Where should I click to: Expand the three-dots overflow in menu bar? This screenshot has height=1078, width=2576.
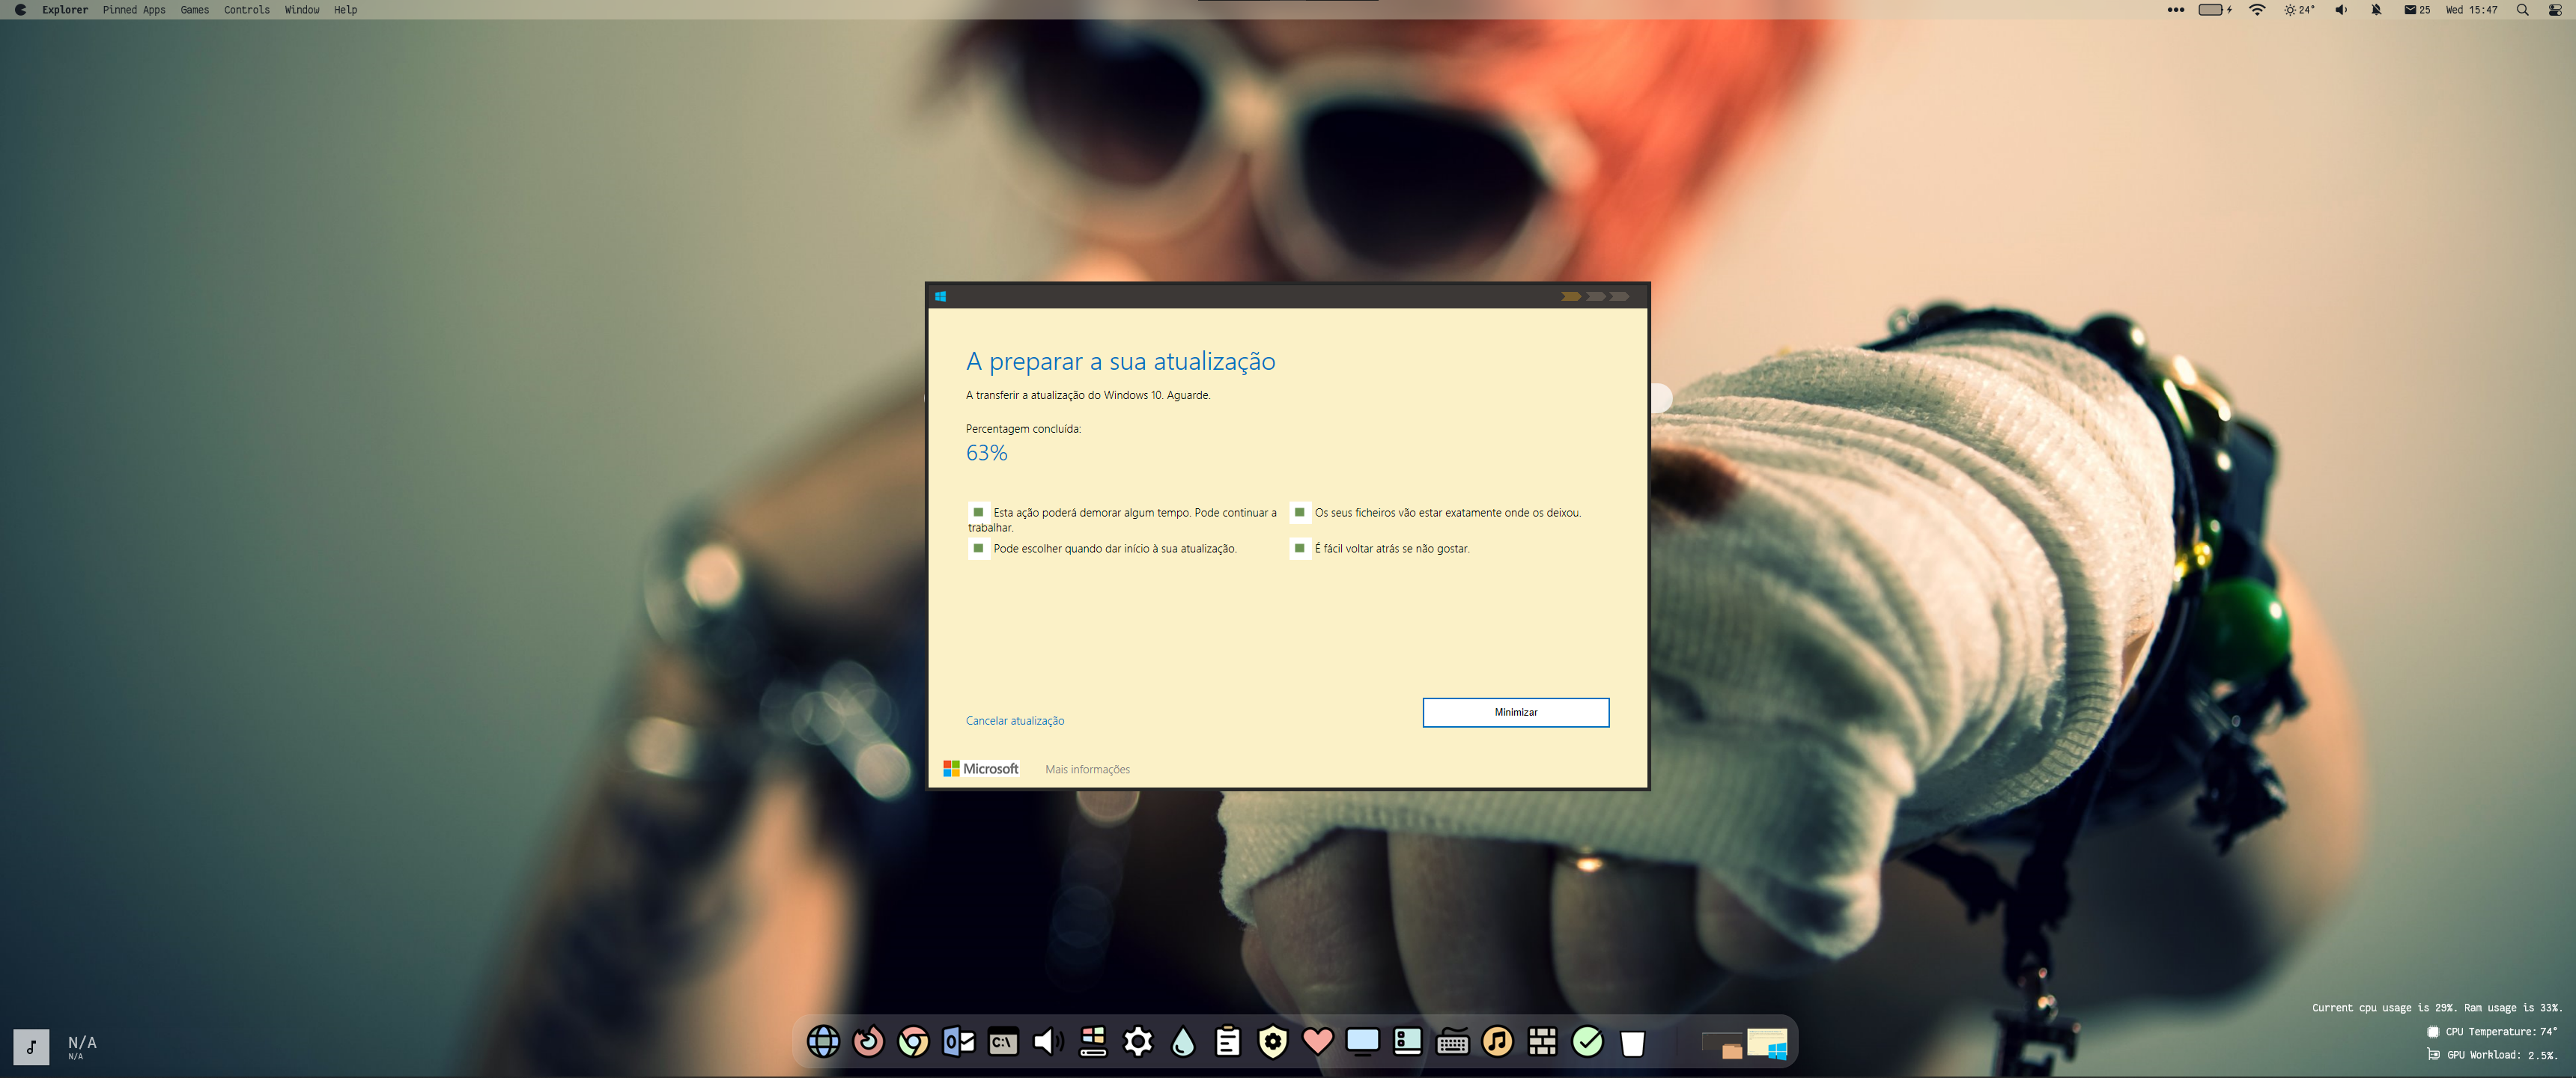[2175, 10]
